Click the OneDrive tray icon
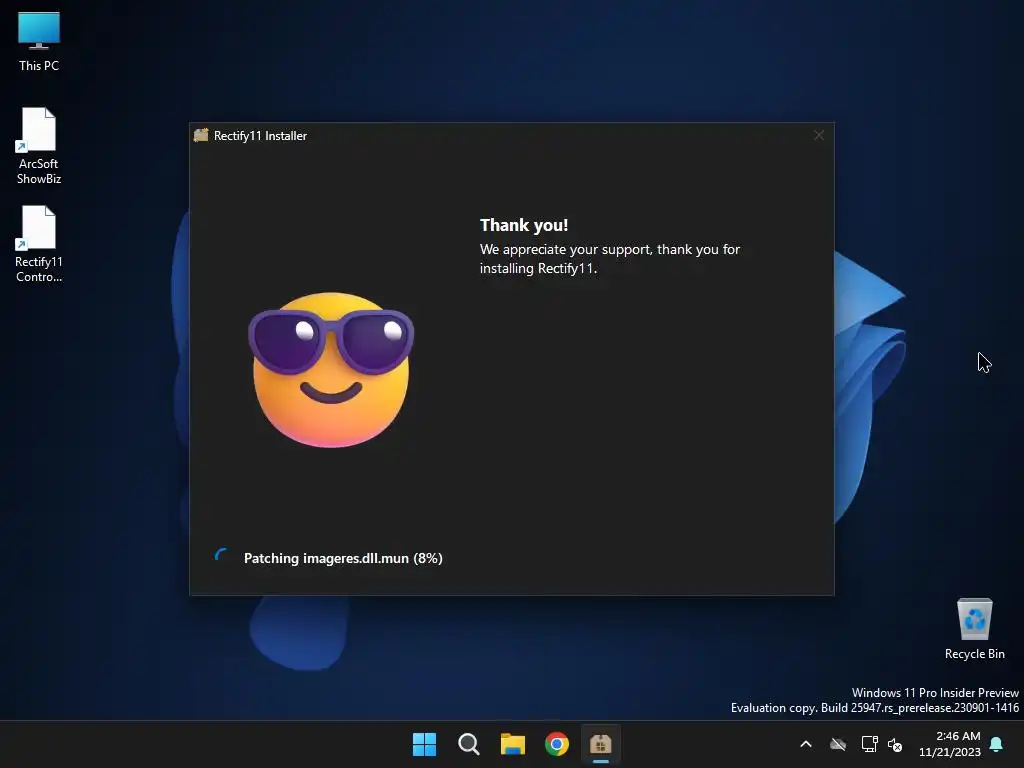1024x768 pixels. [838, 744]
